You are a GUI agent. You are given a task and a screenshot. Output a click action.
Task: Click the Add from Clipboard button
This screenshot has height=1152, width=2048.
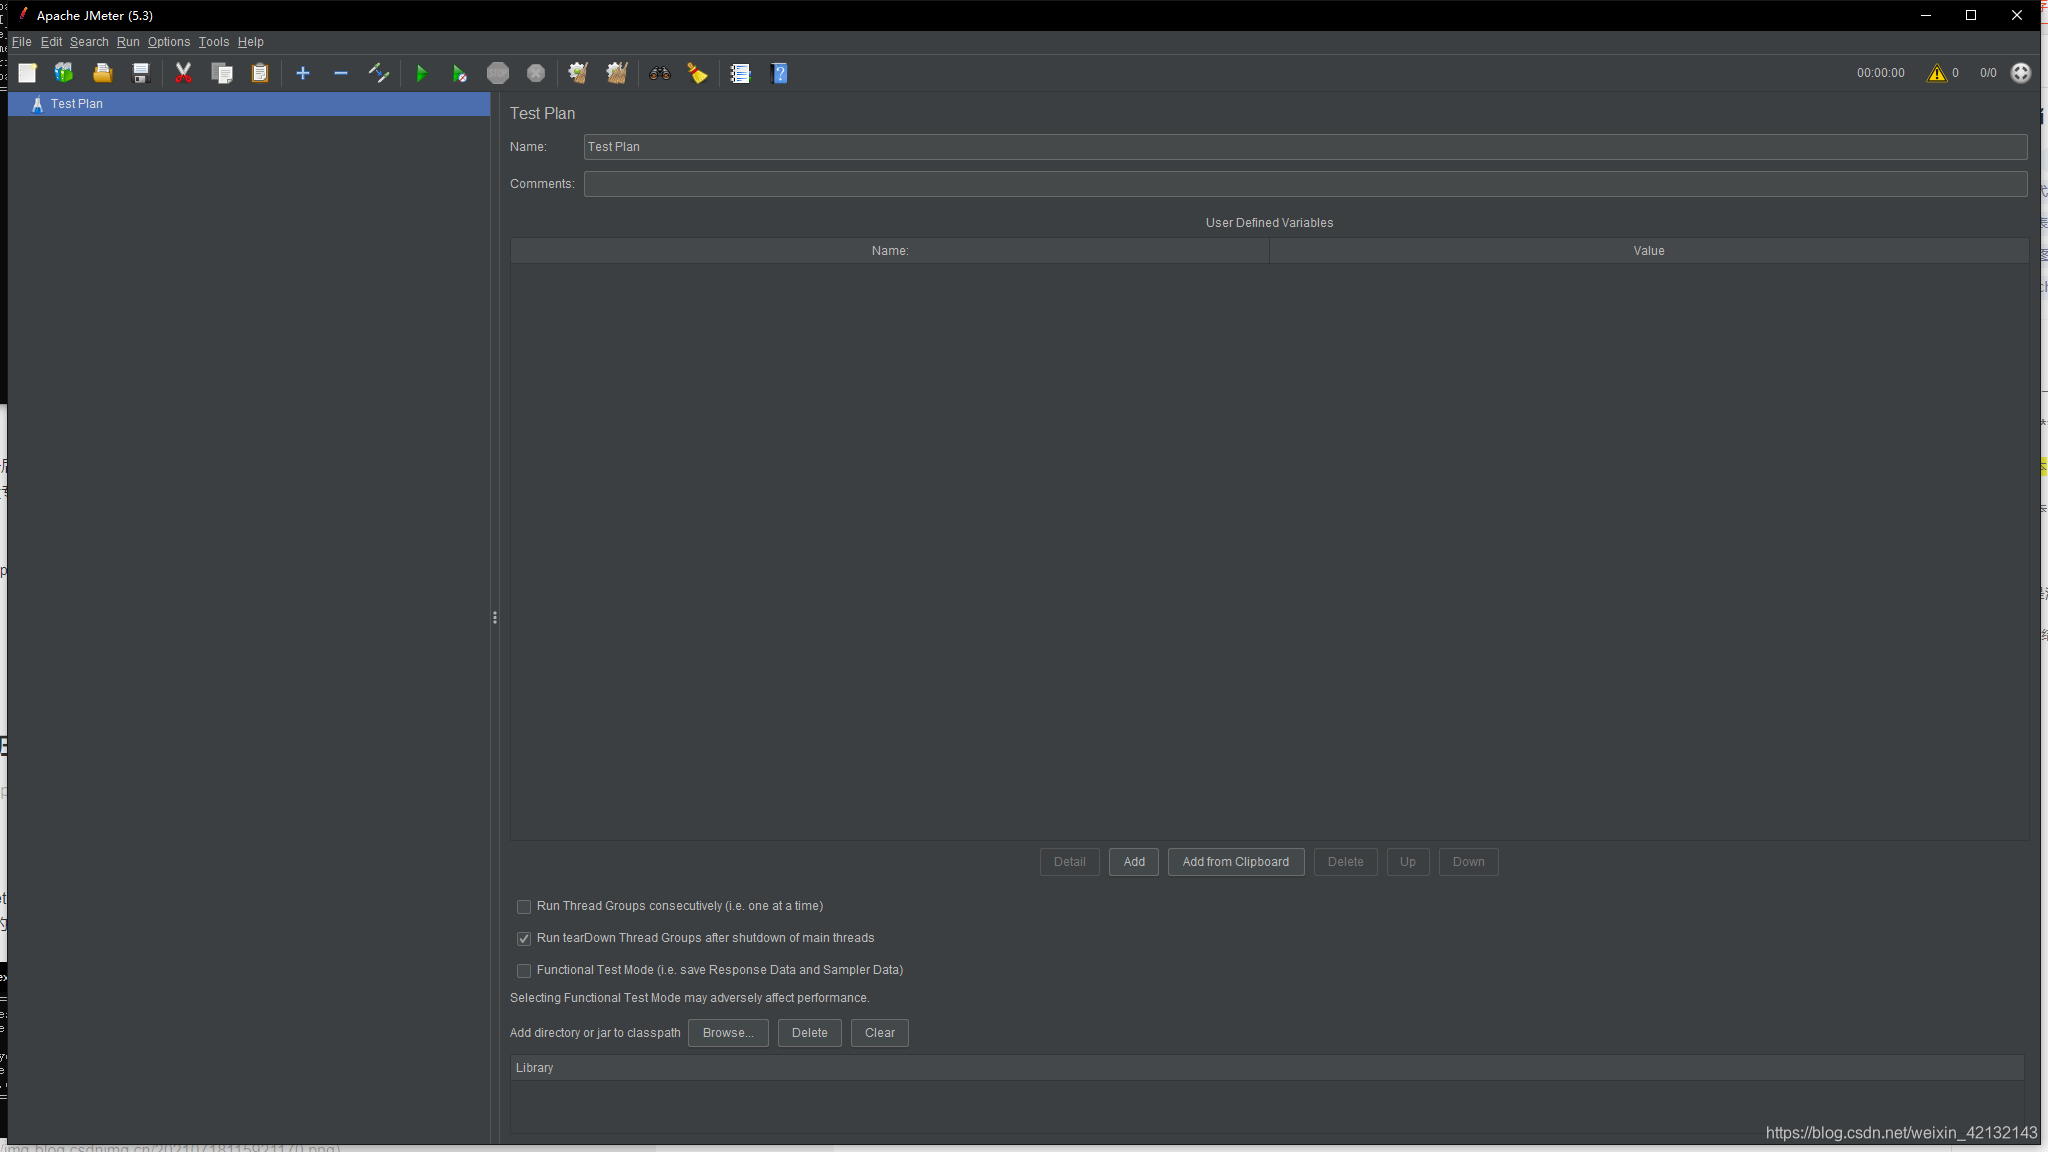coord(1235,862)
